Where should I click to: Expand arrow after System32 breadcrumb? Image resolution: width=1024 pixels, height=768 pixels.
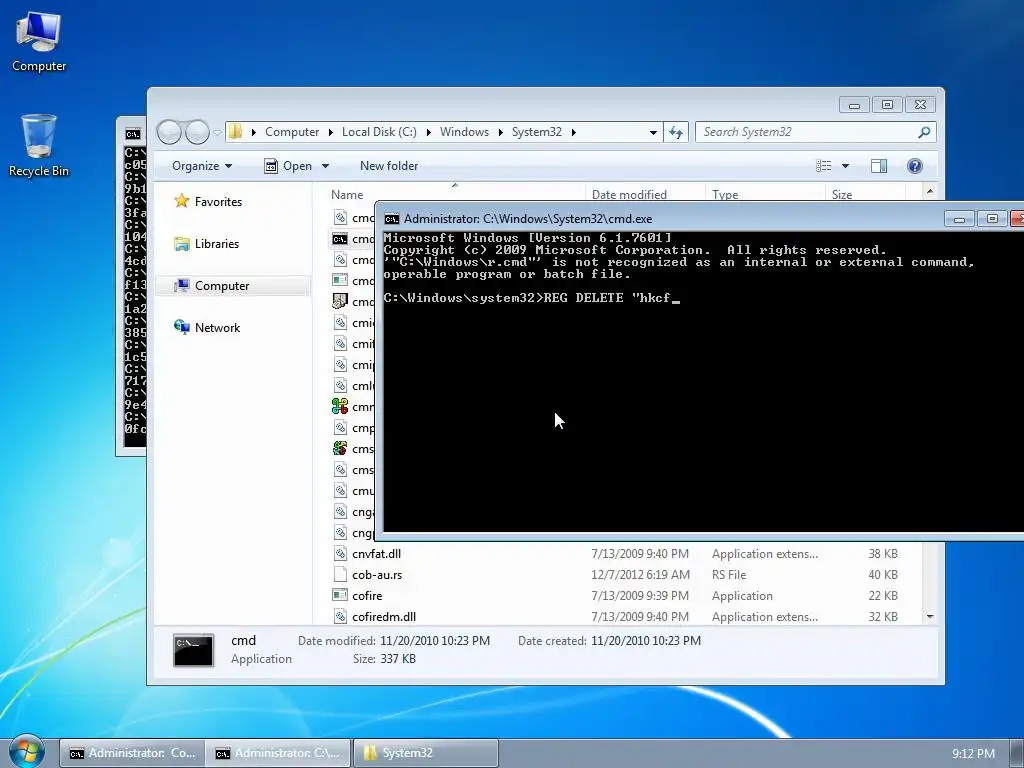[573, 132]
